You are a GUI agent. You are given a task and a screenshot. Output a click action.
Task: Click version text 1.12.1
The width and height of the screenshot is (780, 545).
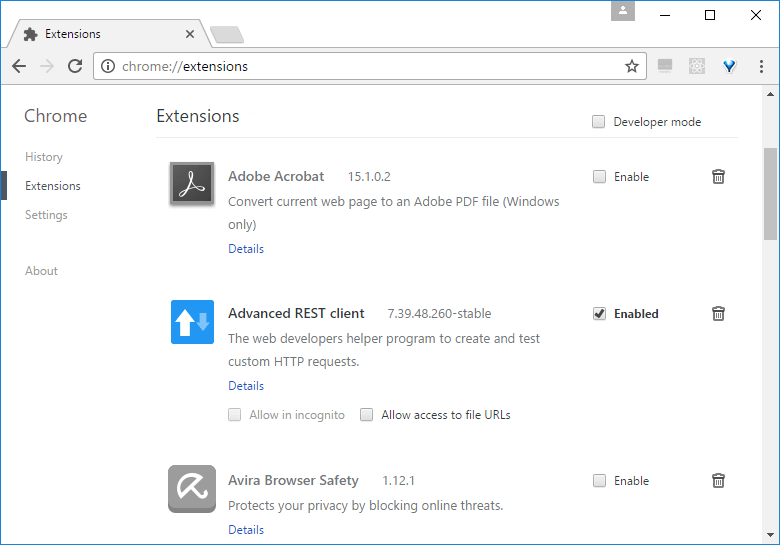[x=398, y=481]
